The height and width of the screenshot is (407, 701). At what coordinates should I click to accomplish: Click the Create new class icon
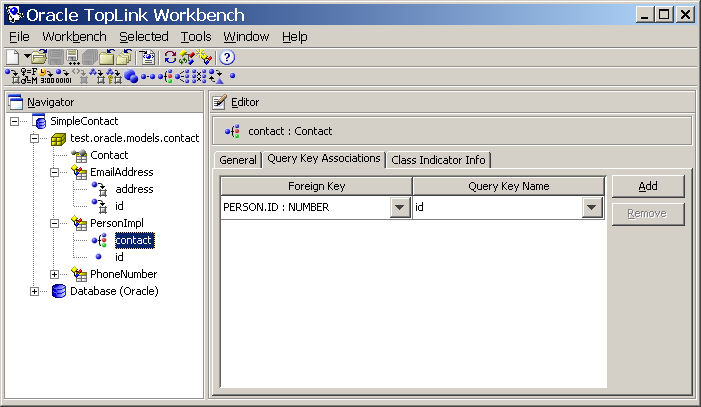(x=205, y=57)
